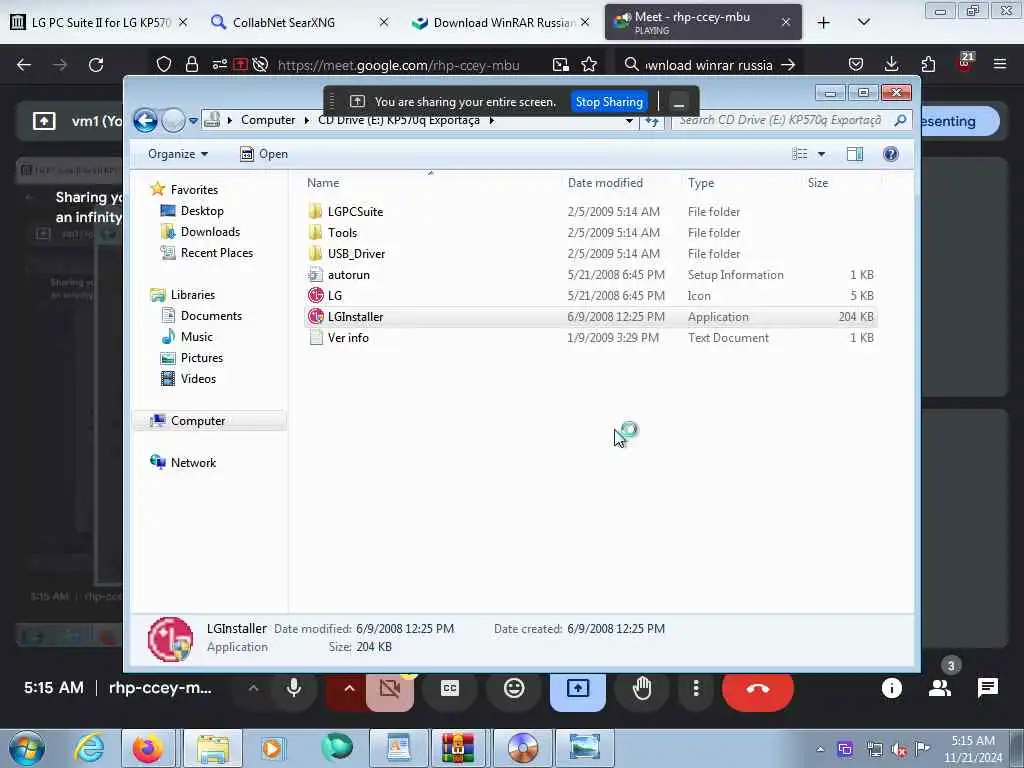Open a new browser tab
The image size is (1024, 768).
click(x=824, y=22)
